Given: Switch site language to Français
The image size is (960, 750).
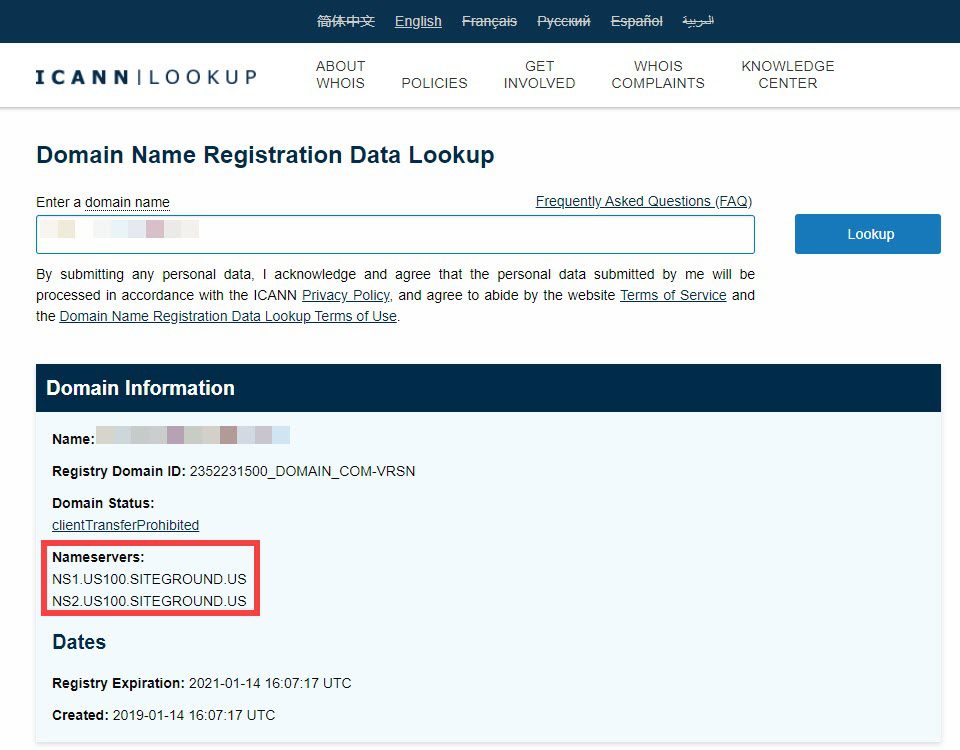Looking at the screenshot, I should (x=489, y=21).
